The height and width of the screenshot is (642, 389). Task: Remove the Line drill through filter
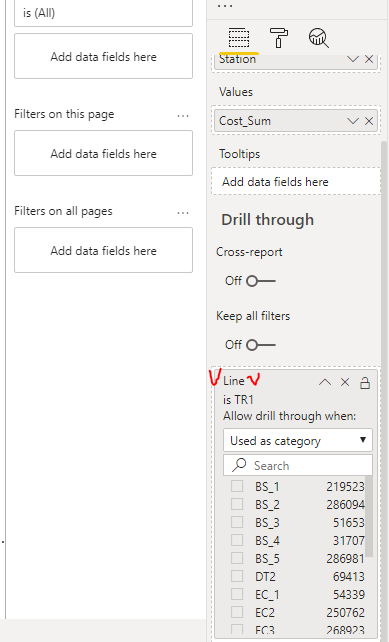[x=345, y=382]
